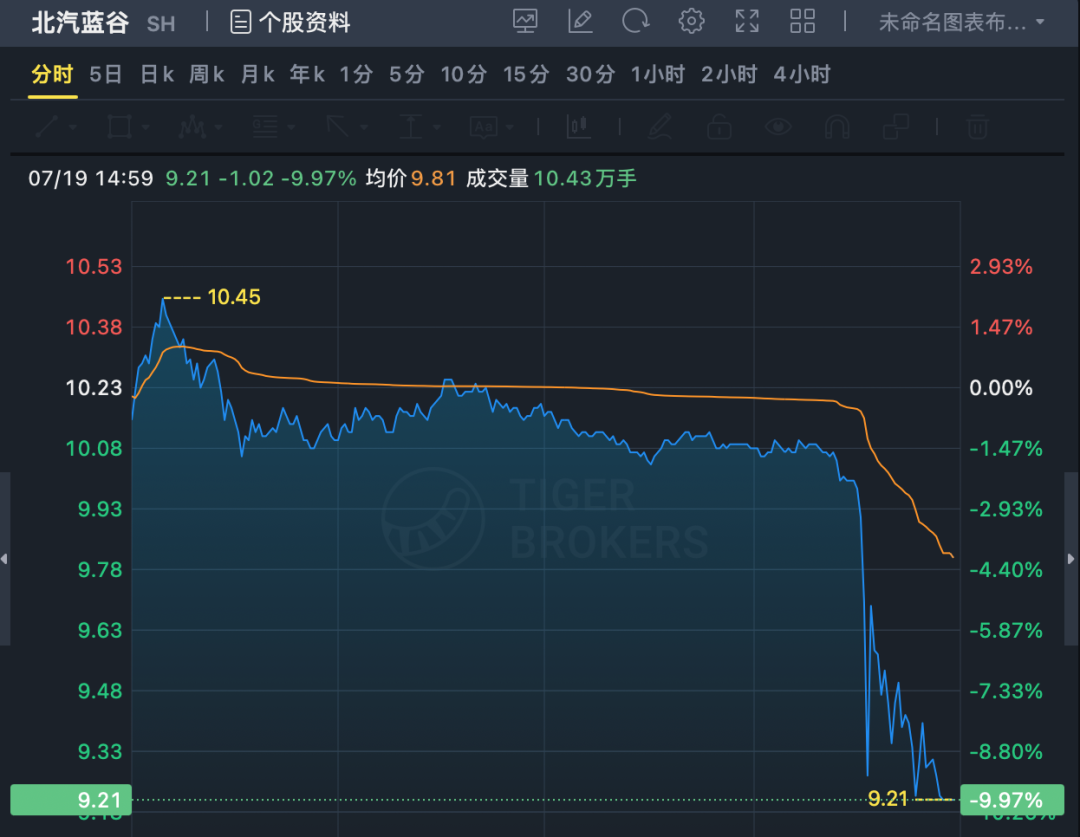Click the 10.45 intraday high marker
The width and height of the screenshot is (1080, 837).
coord(233,297)
